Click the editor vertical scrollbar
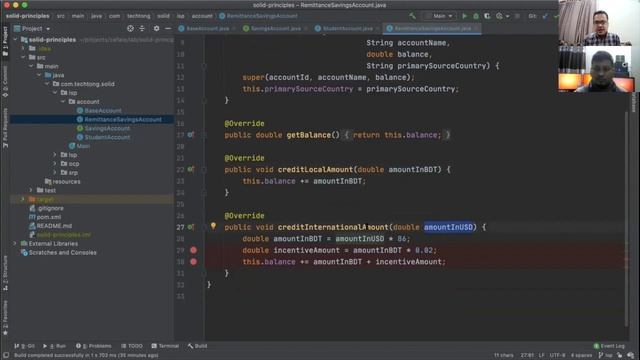 (x=626, y=218)
